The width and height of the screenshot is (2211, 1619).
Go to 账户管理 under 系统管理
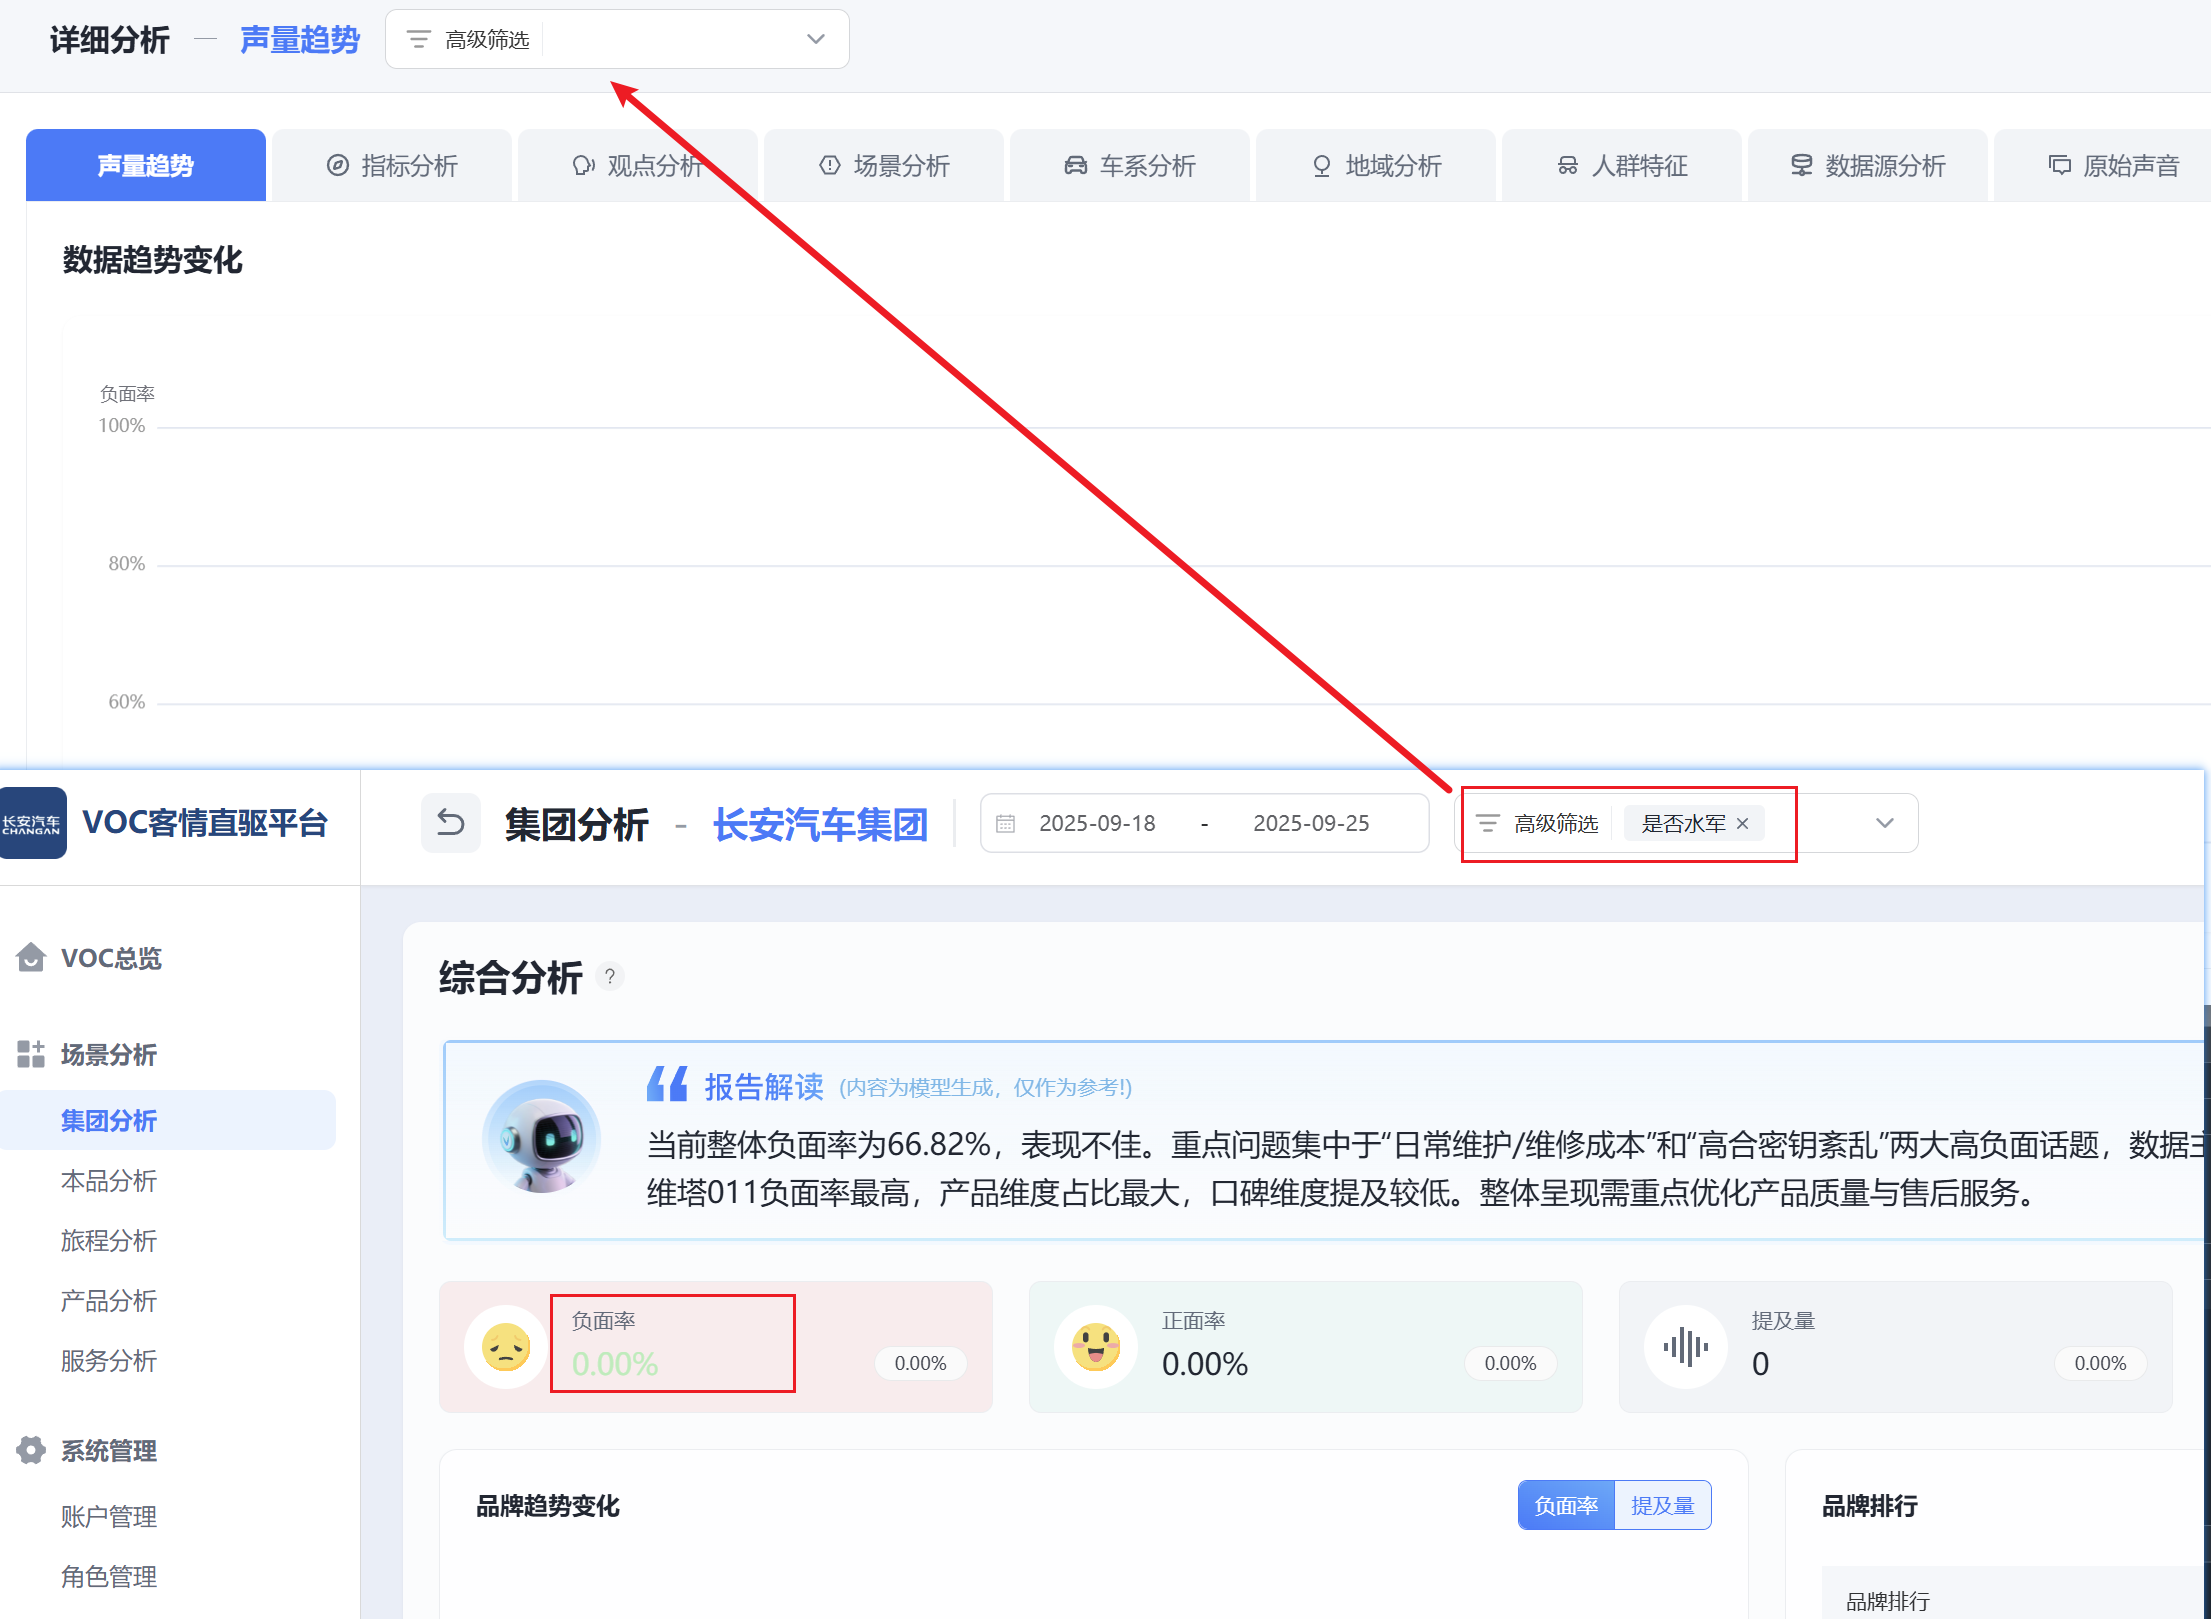tap(108, 1517)
